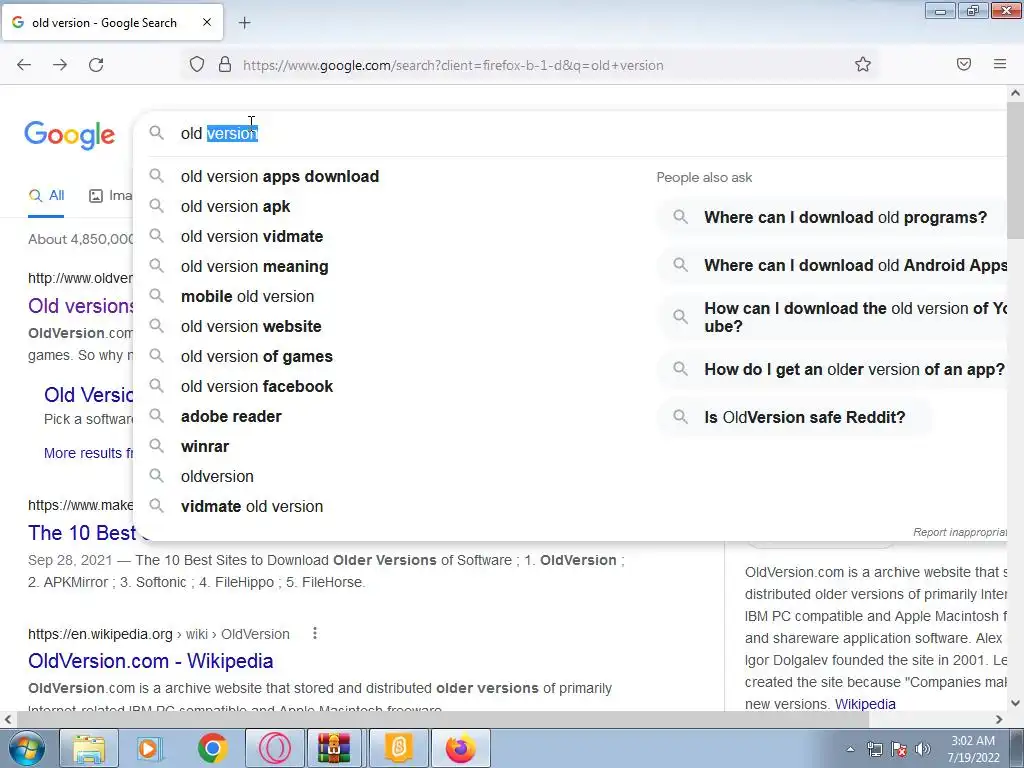Viewport: 1024px width, 768px height.
Task: Choose suggestion old version of games
Action: pyautogui.click(x=257, y=357)
